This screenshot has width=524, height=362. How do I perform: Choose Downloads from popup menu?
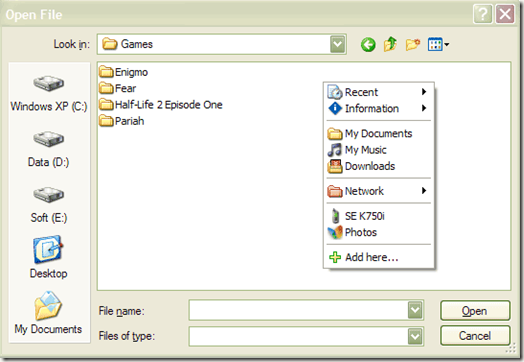click(379, 166)
